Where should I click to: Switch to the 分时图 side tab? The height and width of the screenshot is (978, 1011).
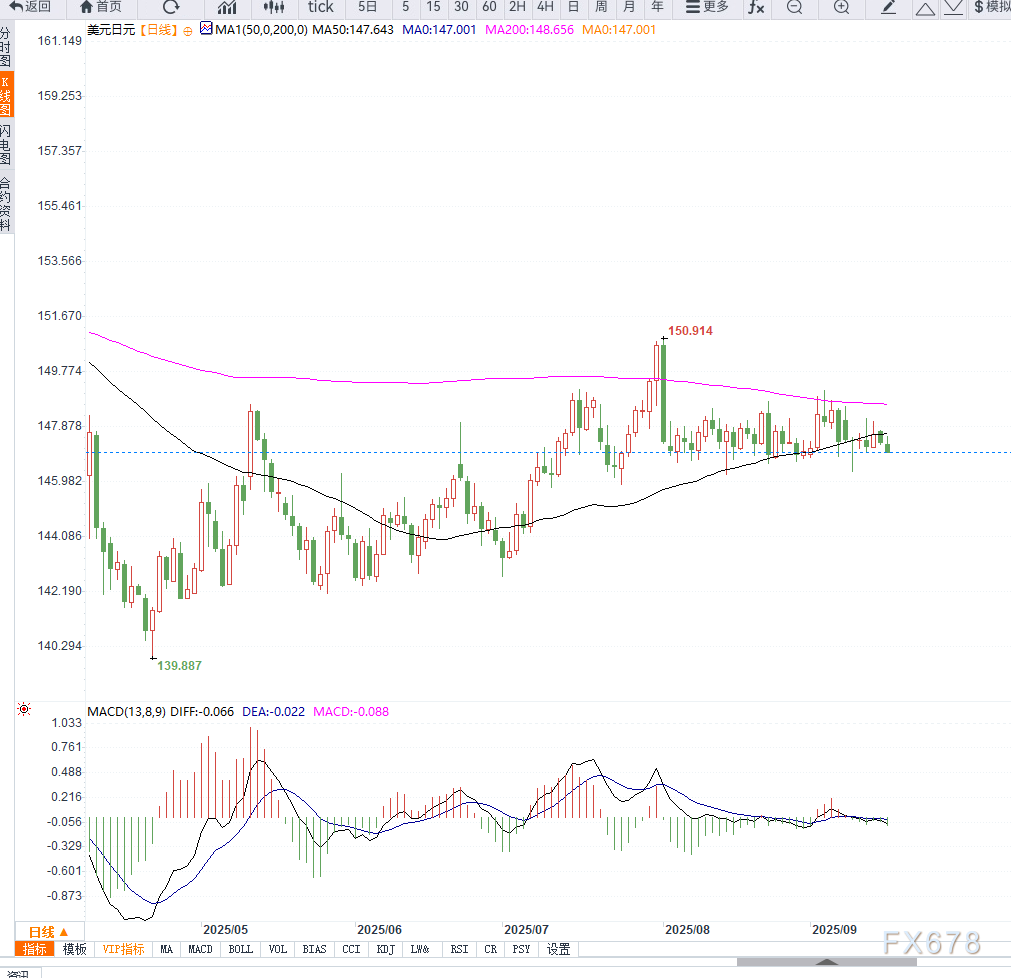tap(6, 47)
